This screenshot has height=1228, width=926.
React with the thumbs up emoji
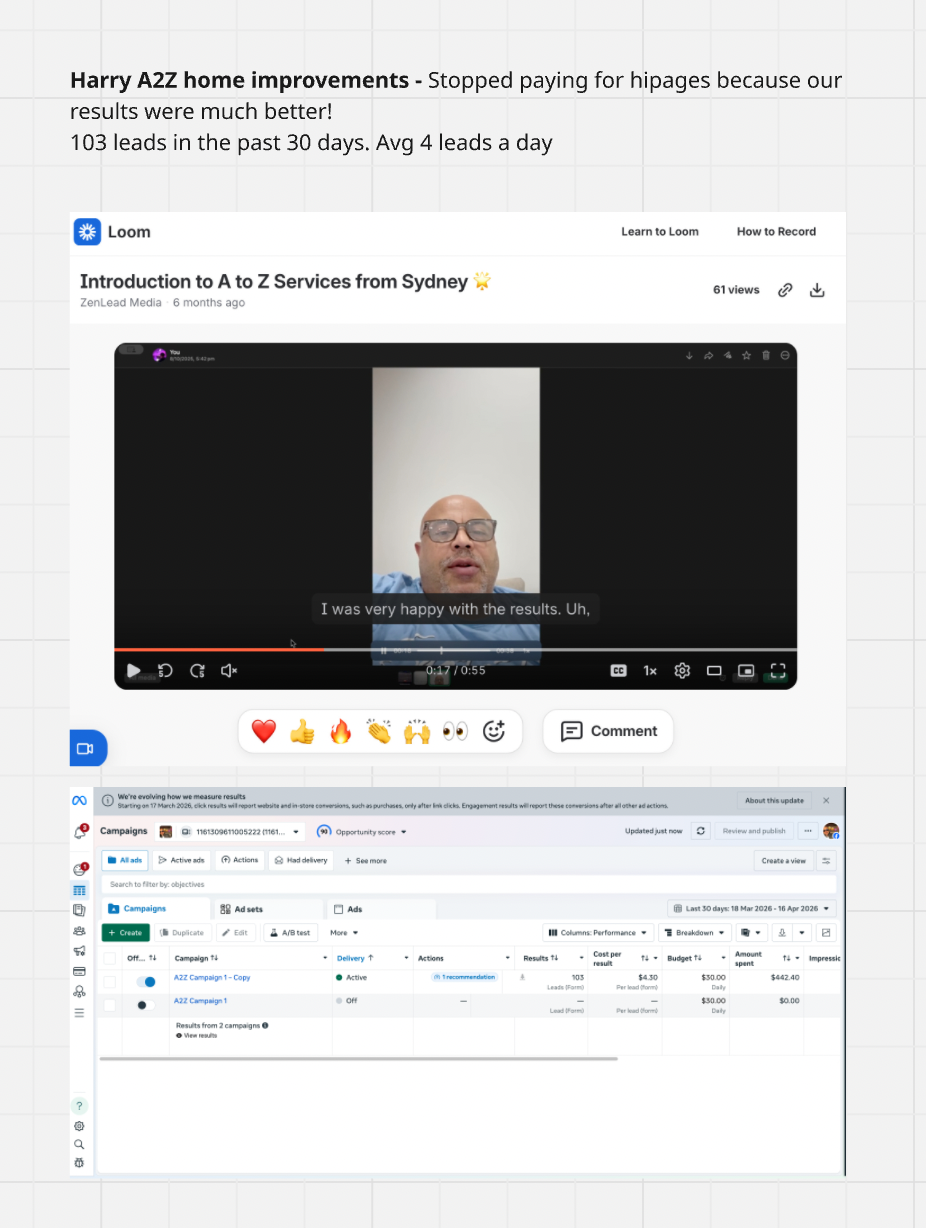(x=302, y=732)
